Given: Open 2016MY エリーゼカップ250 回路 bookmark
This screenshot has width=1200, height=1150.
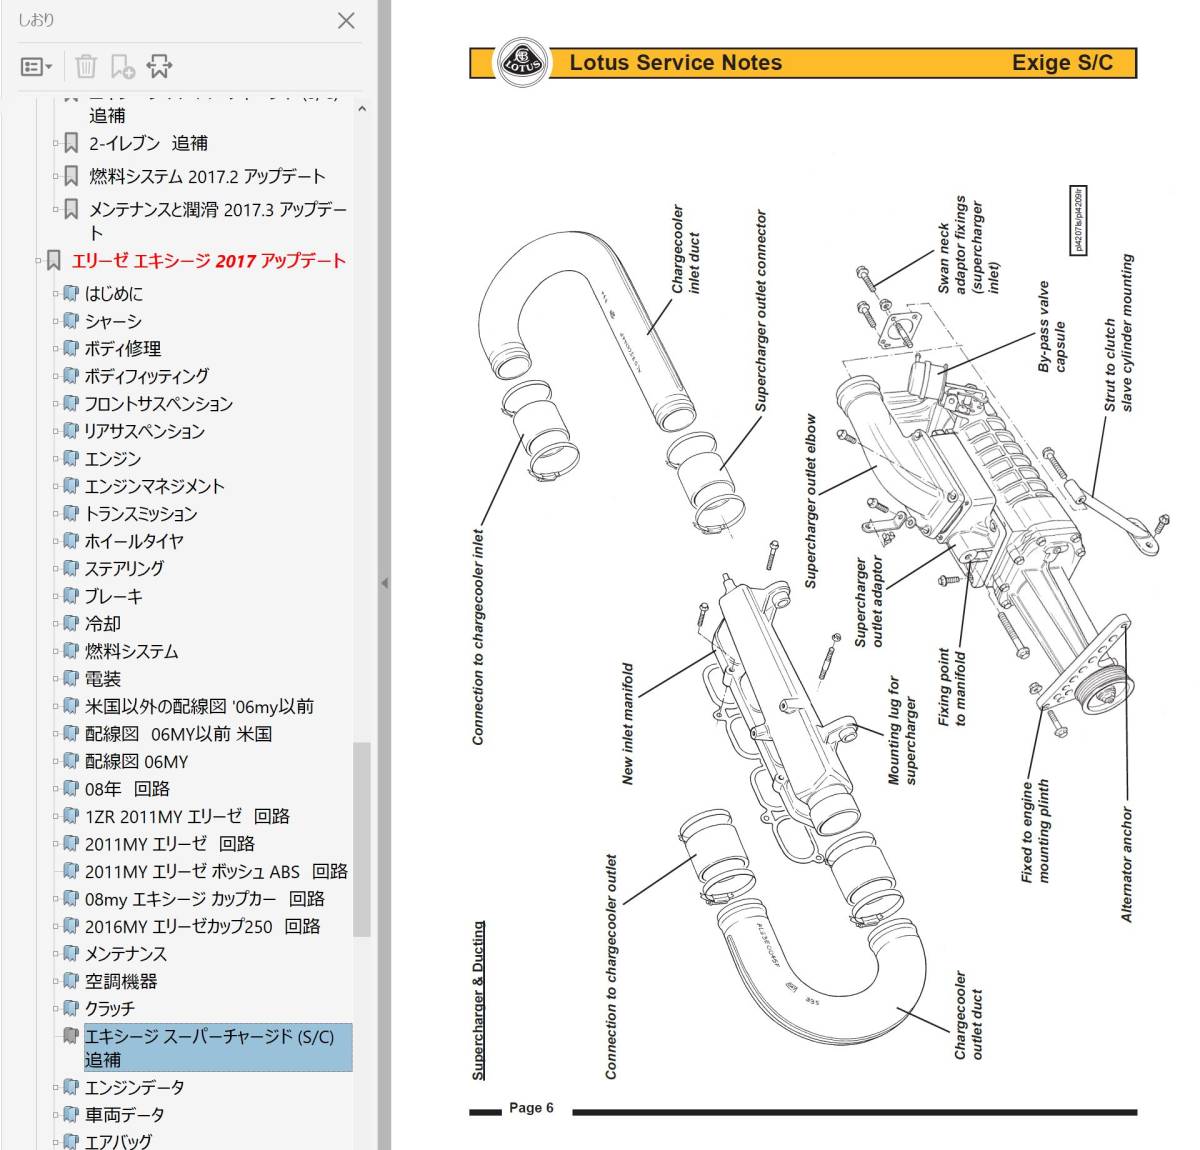Looking at the screenshot, I should [x=202, y=926].
